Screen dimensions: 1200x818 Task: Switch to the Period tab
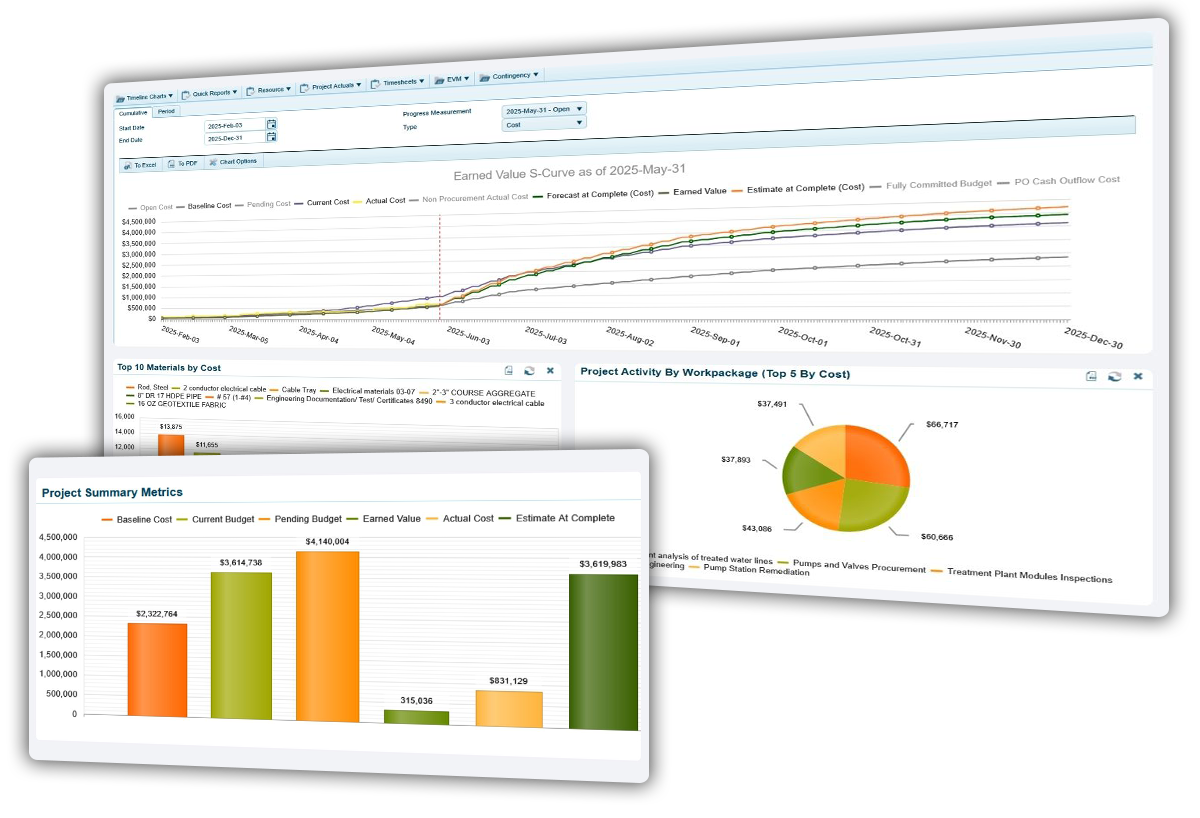[166, 111]
